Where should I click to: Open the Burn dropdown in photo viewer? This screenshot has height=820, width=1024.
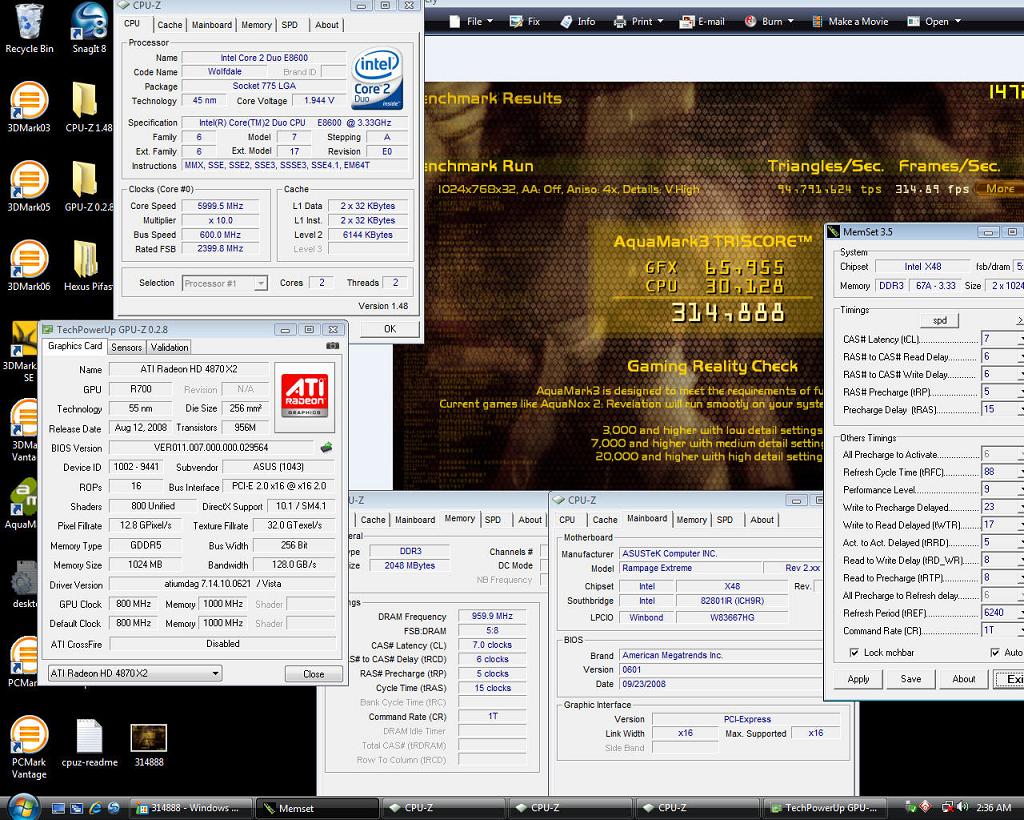pyautogui.click(x=769, y=22)
